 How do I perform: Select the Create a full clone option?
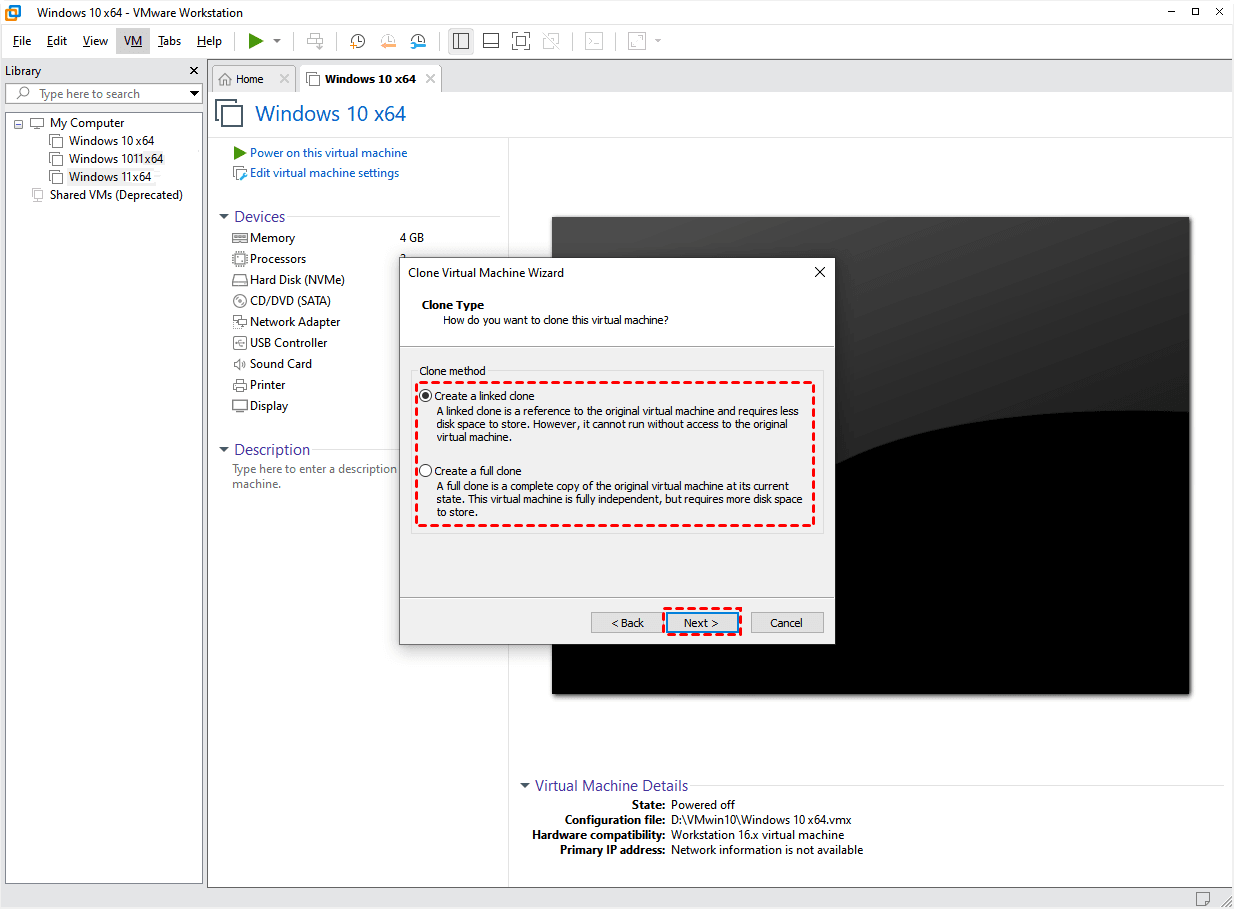427,471
